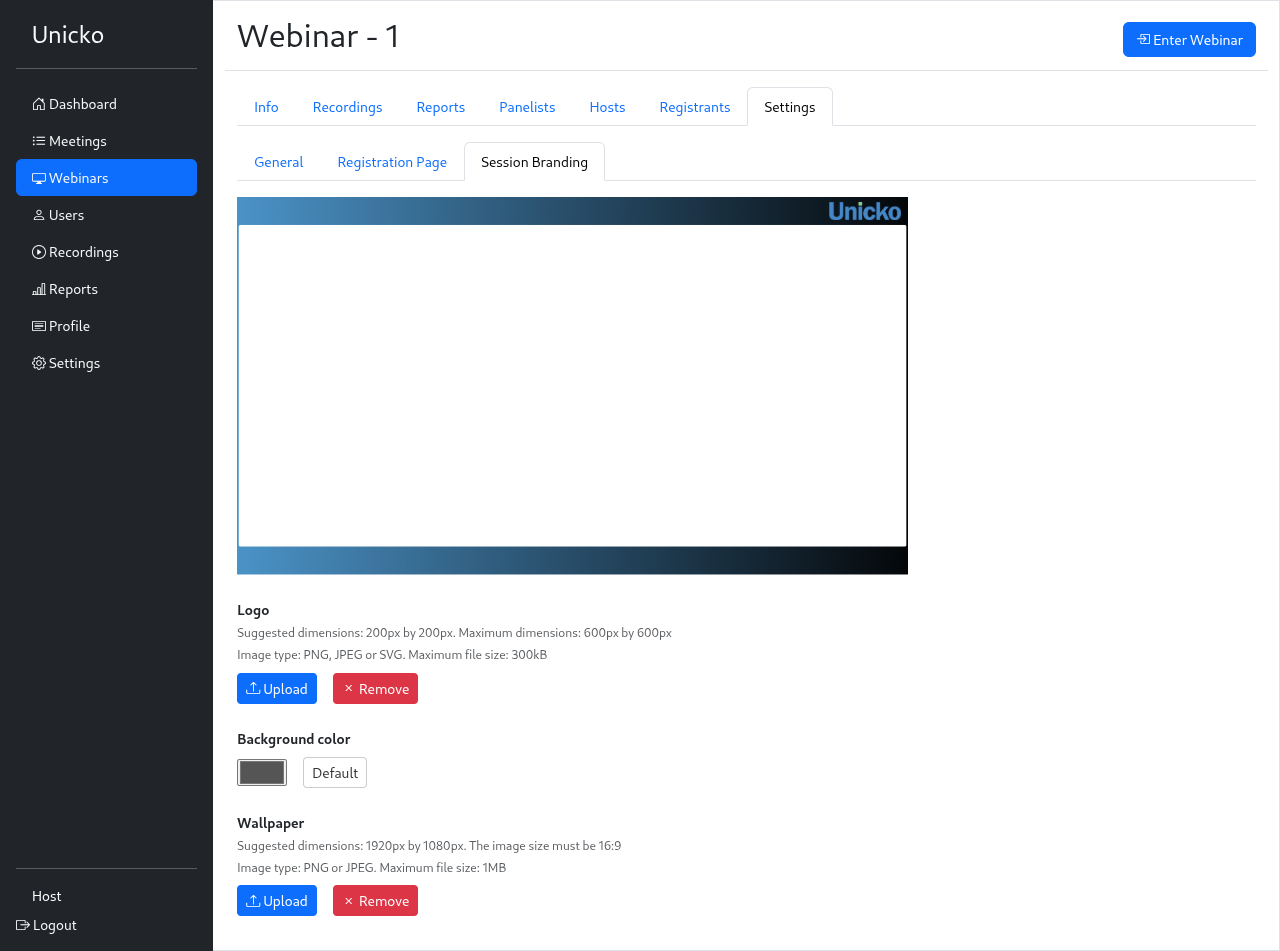Screen dimensions: 1280x951
Task: Click the Meetings list icon
Action: 39,141
